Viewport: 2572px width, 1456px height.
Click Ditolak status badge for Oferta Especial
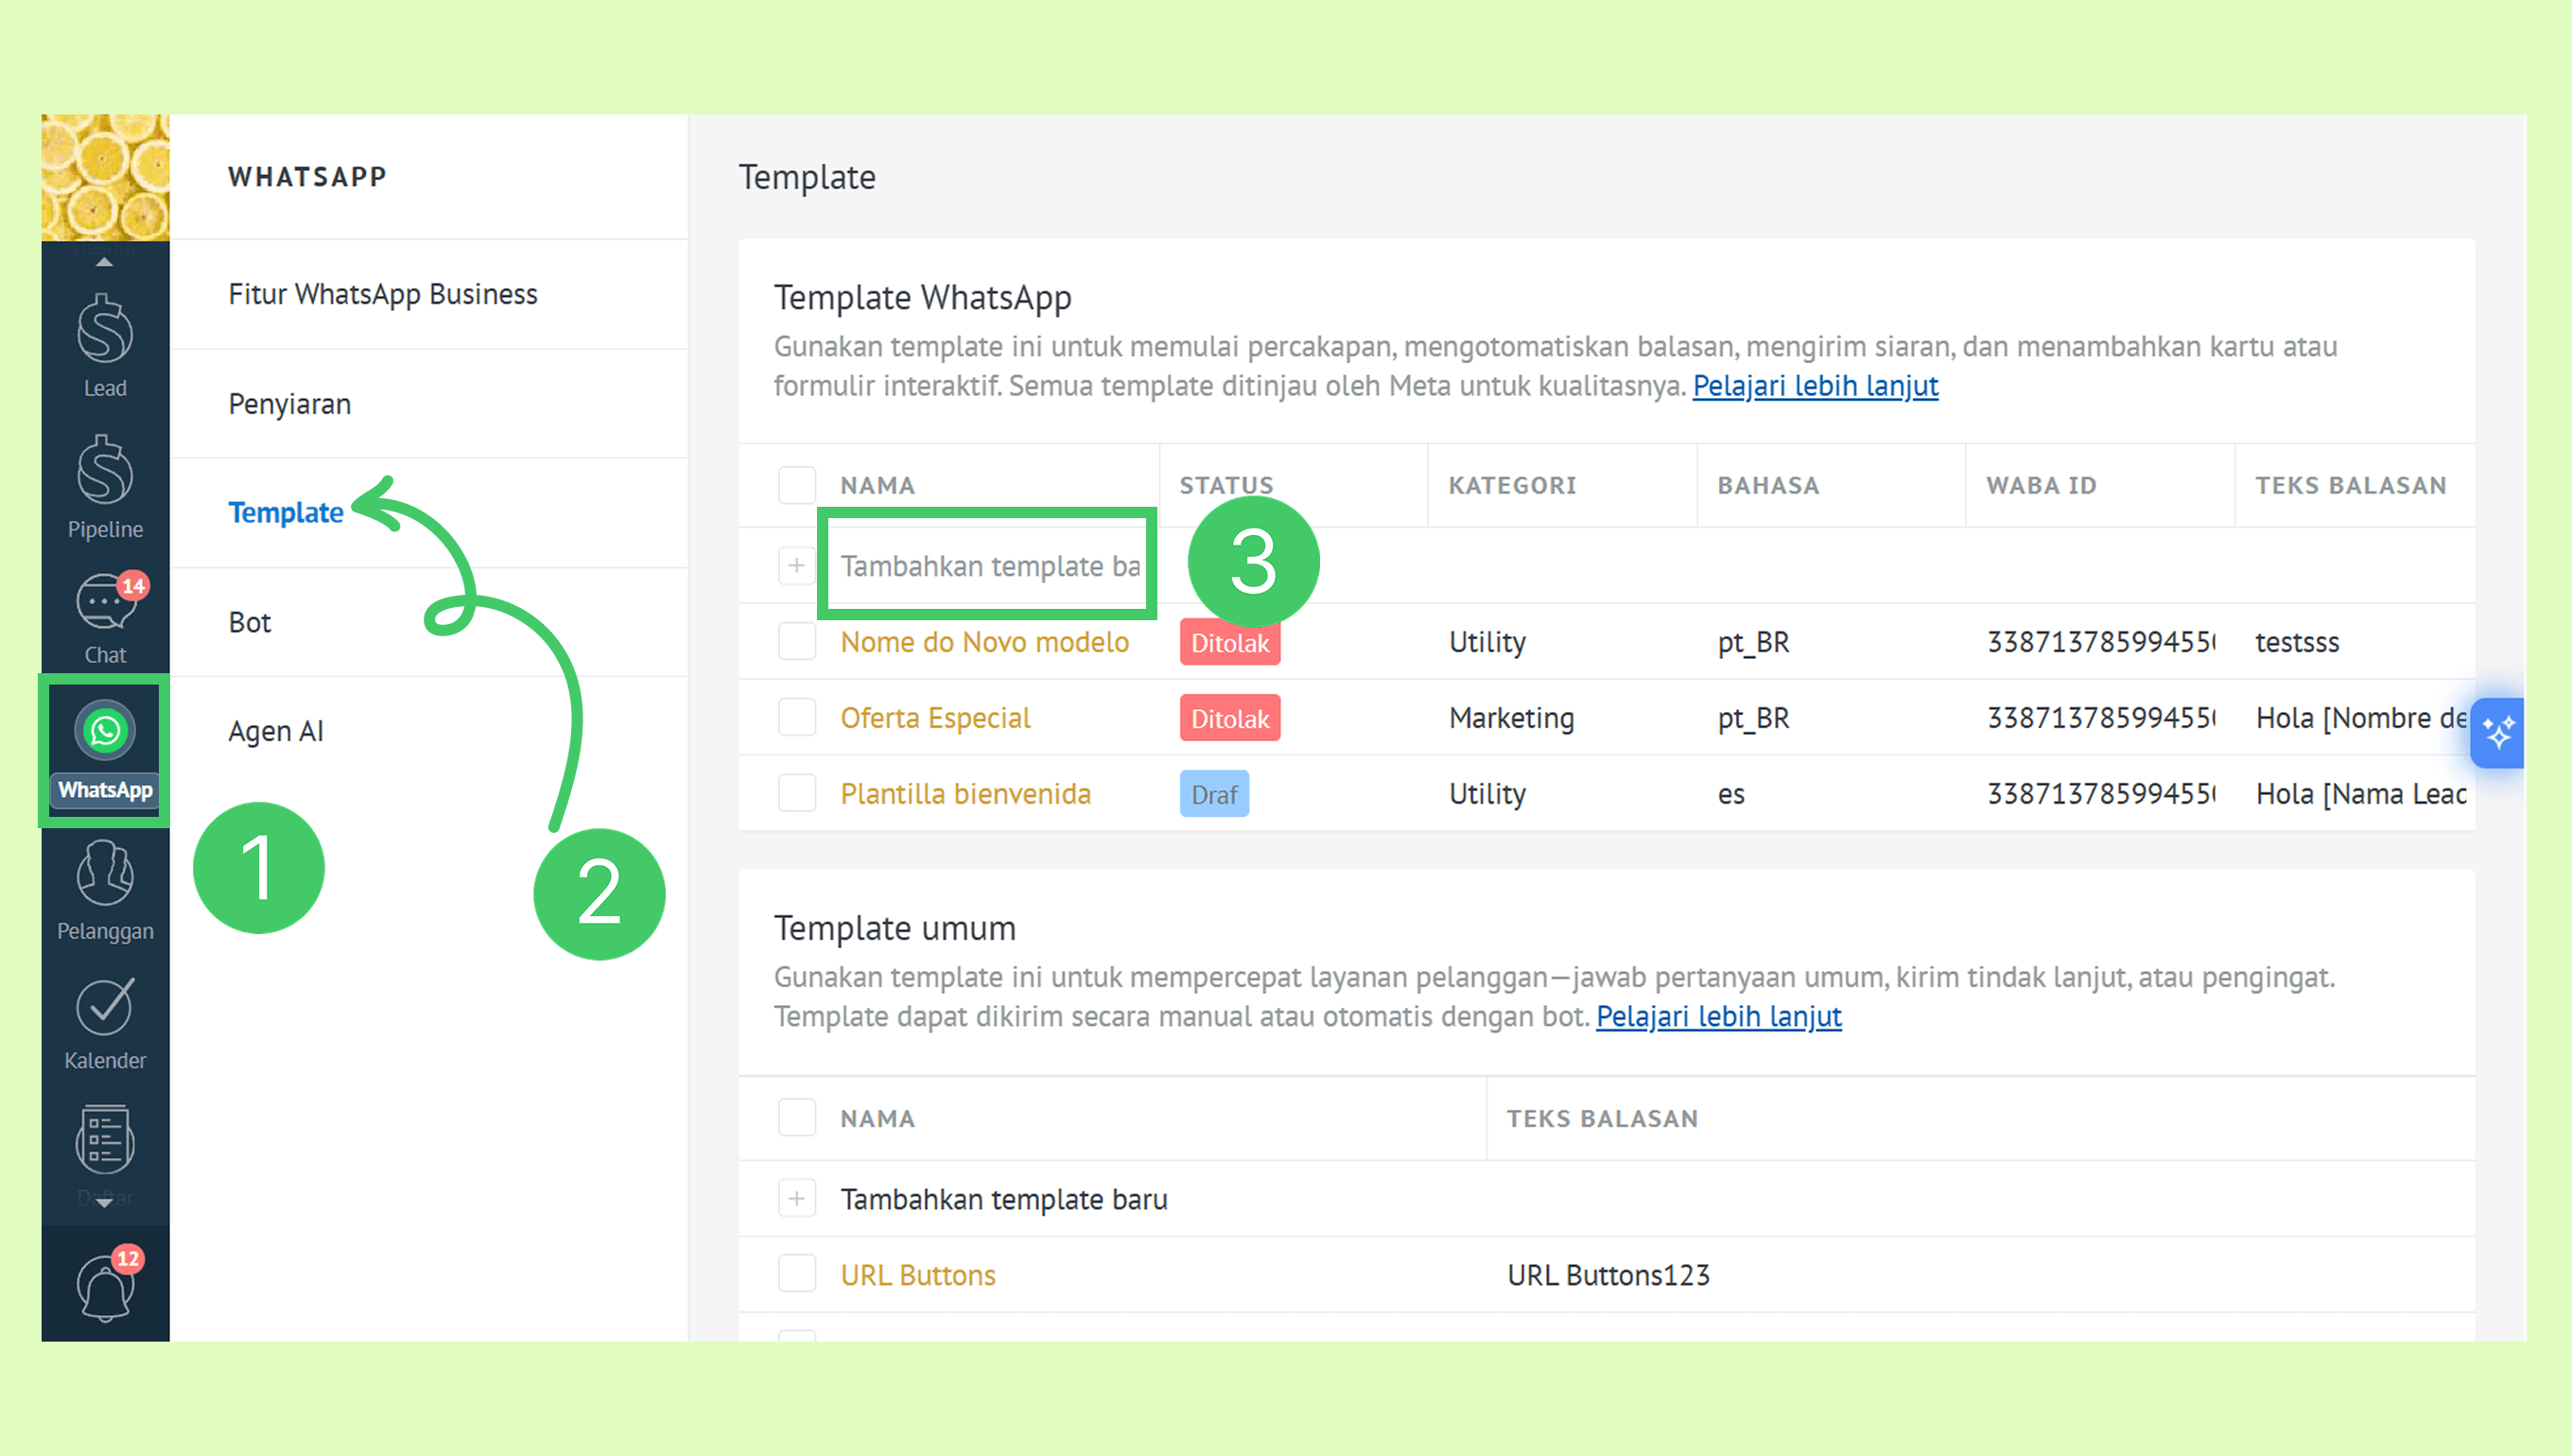tap(1229, 718)
